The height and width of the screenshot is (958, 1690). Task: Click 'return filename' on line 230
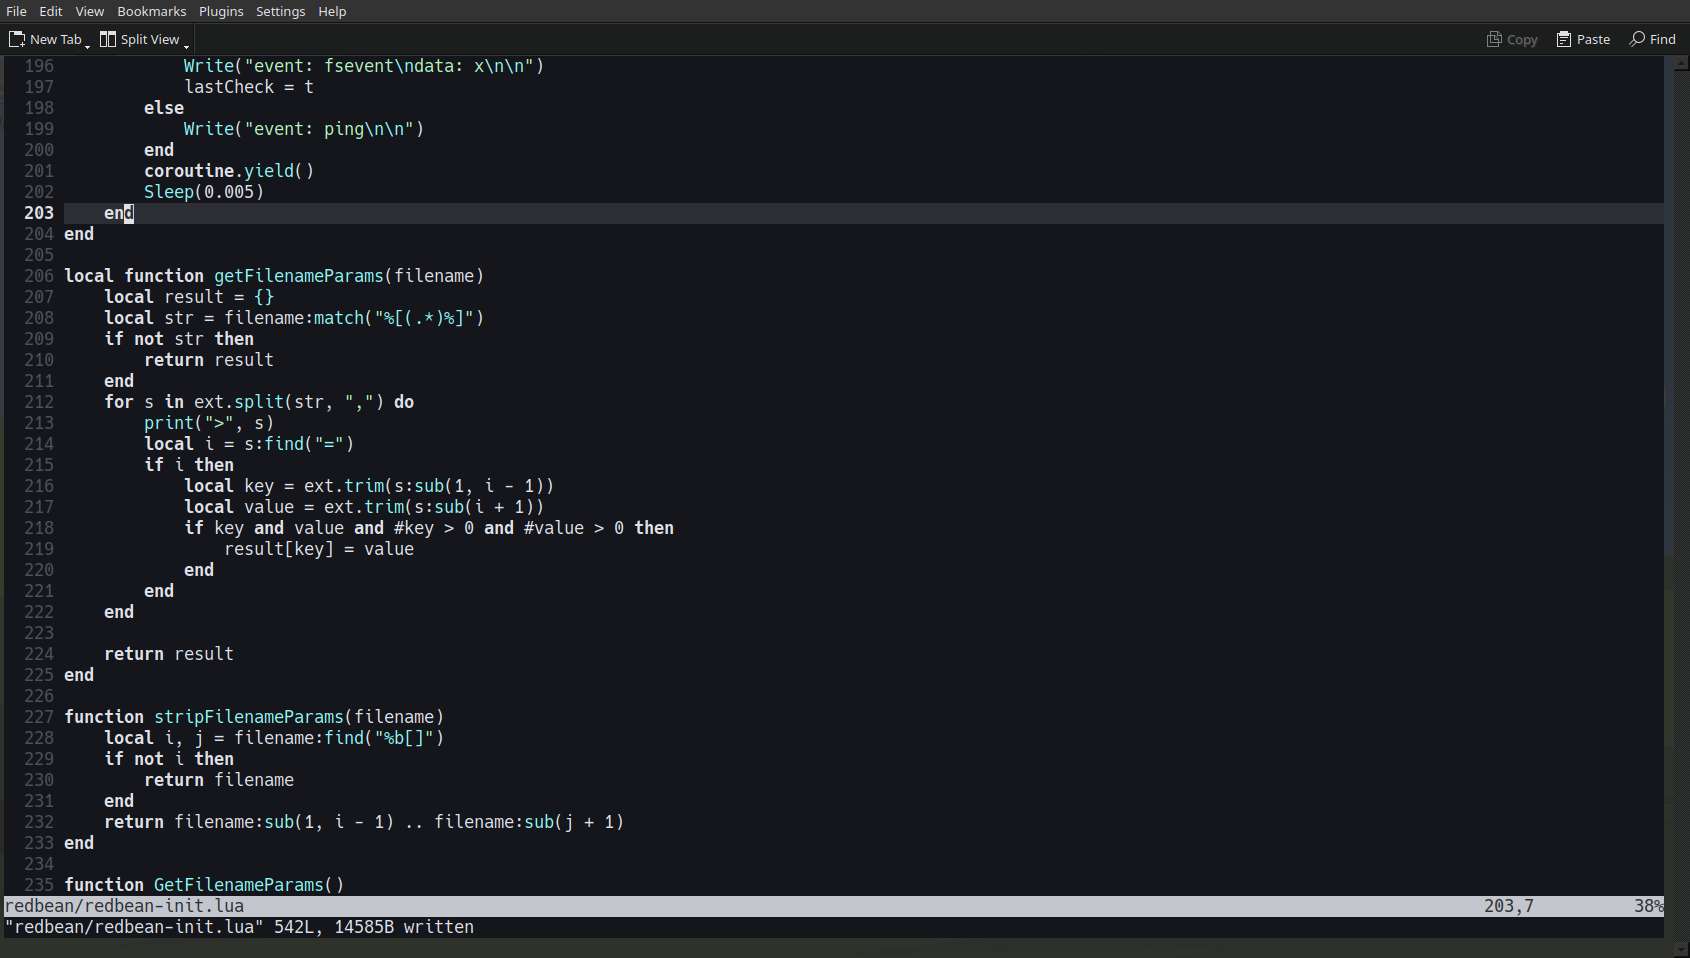pyautogui.click(x=219, y=780)
